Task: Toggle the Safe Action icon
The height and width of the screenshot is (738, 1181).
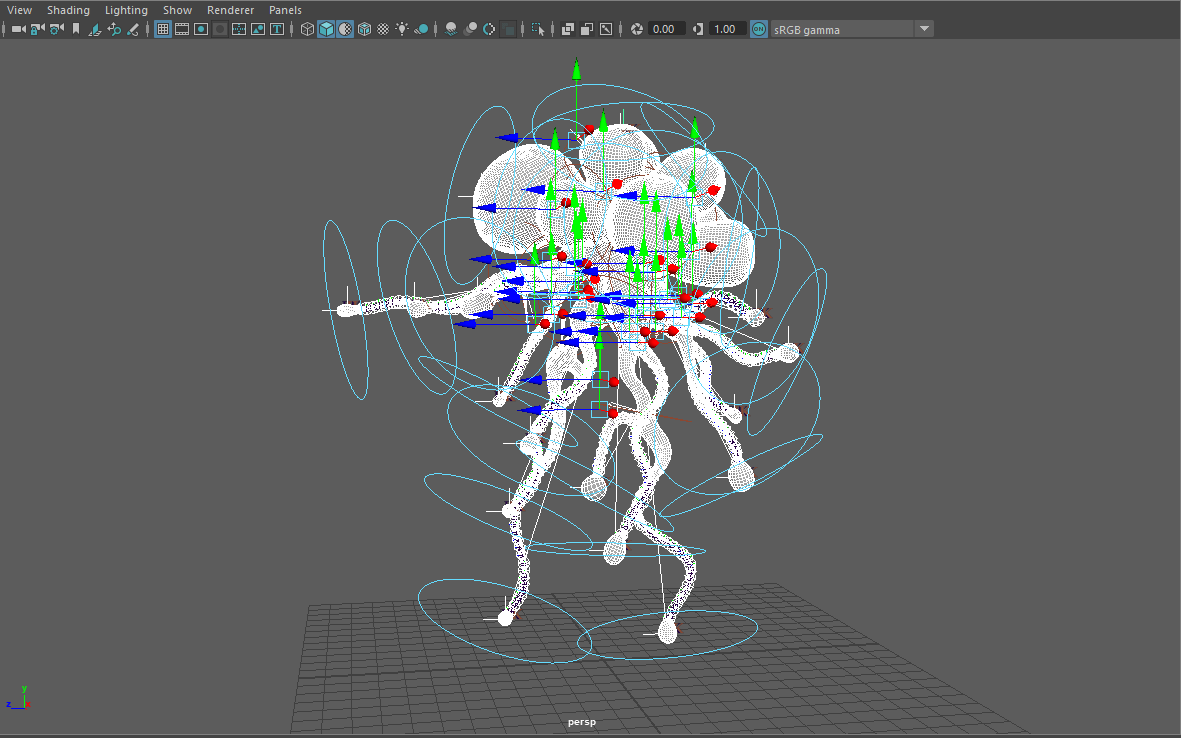Action: pyautogui.click(x=258, y=29)
